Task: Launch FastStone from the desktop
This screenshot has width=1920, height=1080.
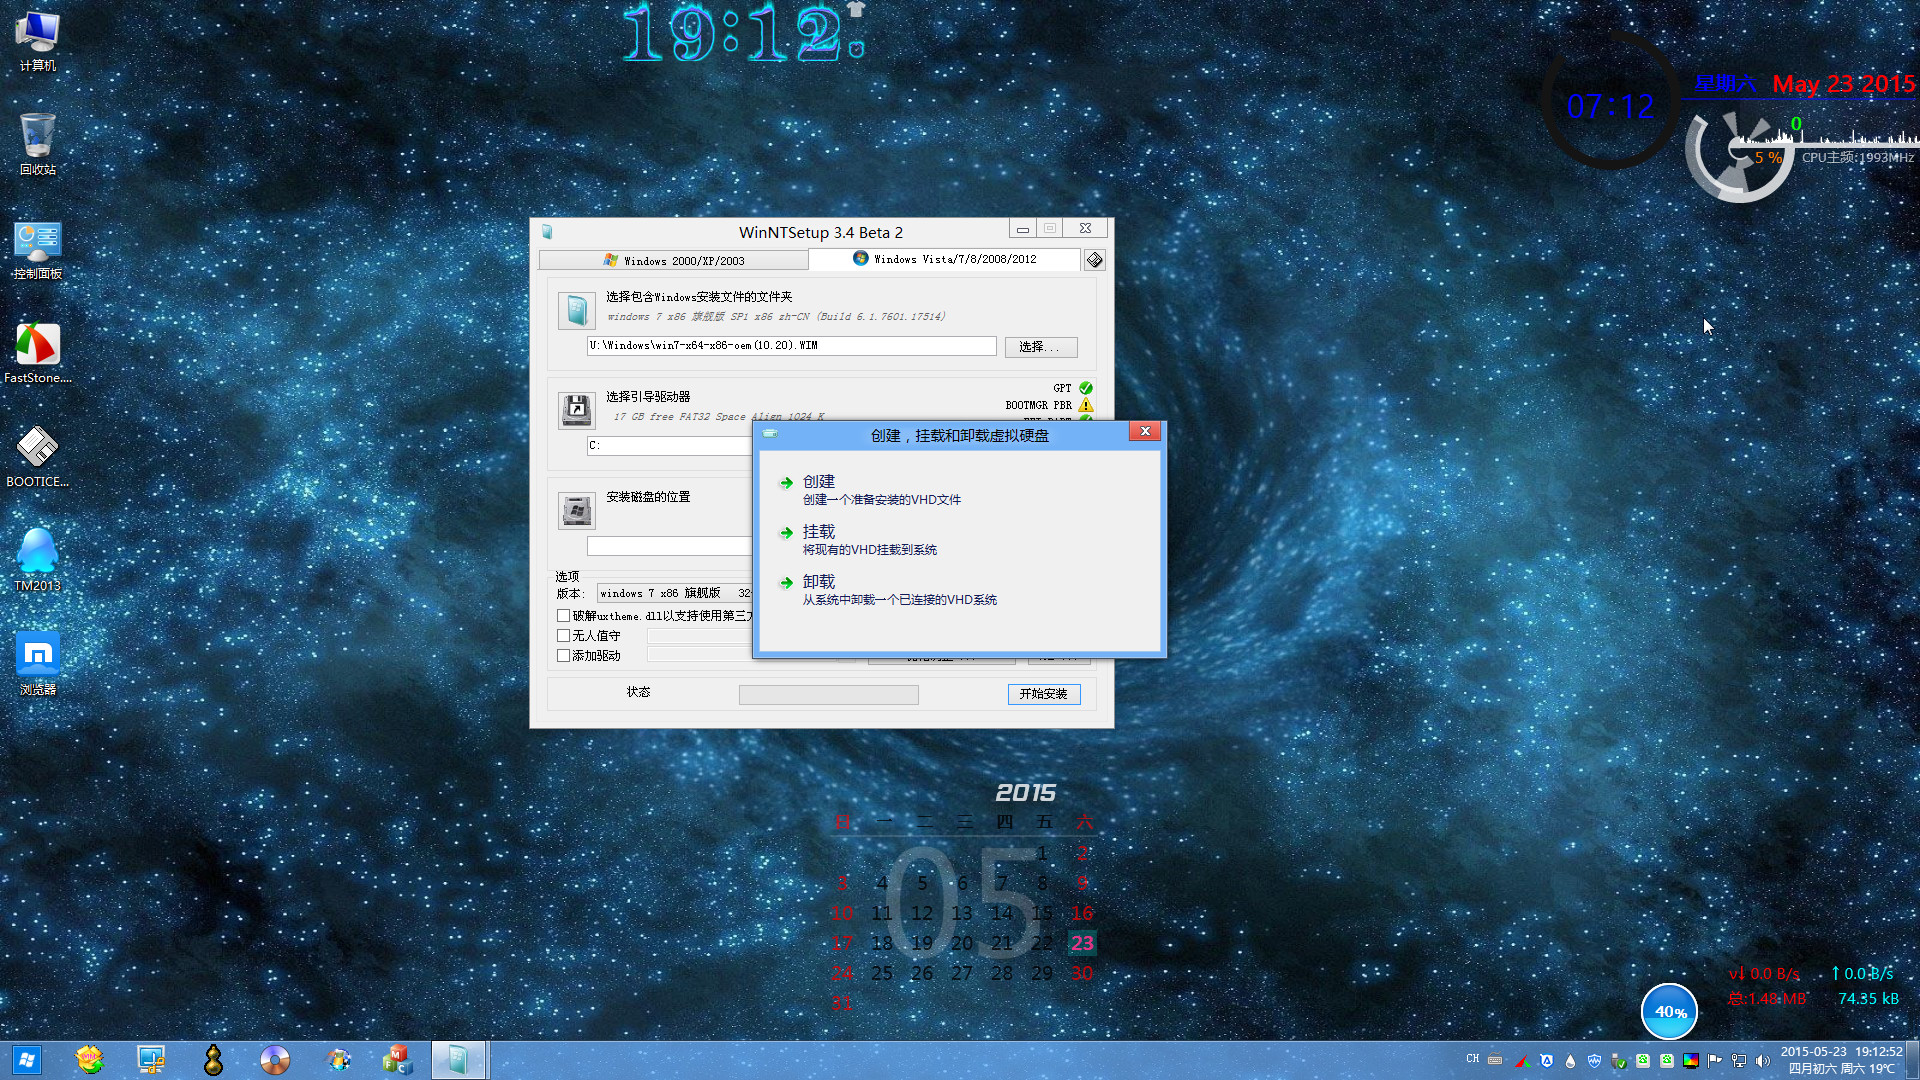Action: click(x=38, y=354)
